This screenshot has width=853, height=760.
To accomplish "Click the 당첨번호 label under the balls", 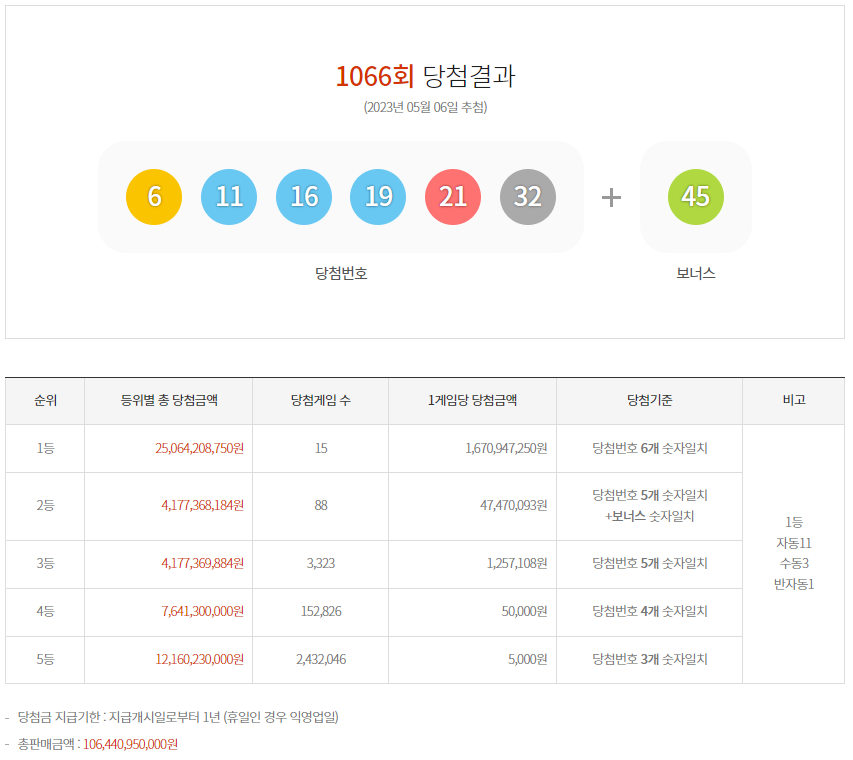I will coord(342,273).
